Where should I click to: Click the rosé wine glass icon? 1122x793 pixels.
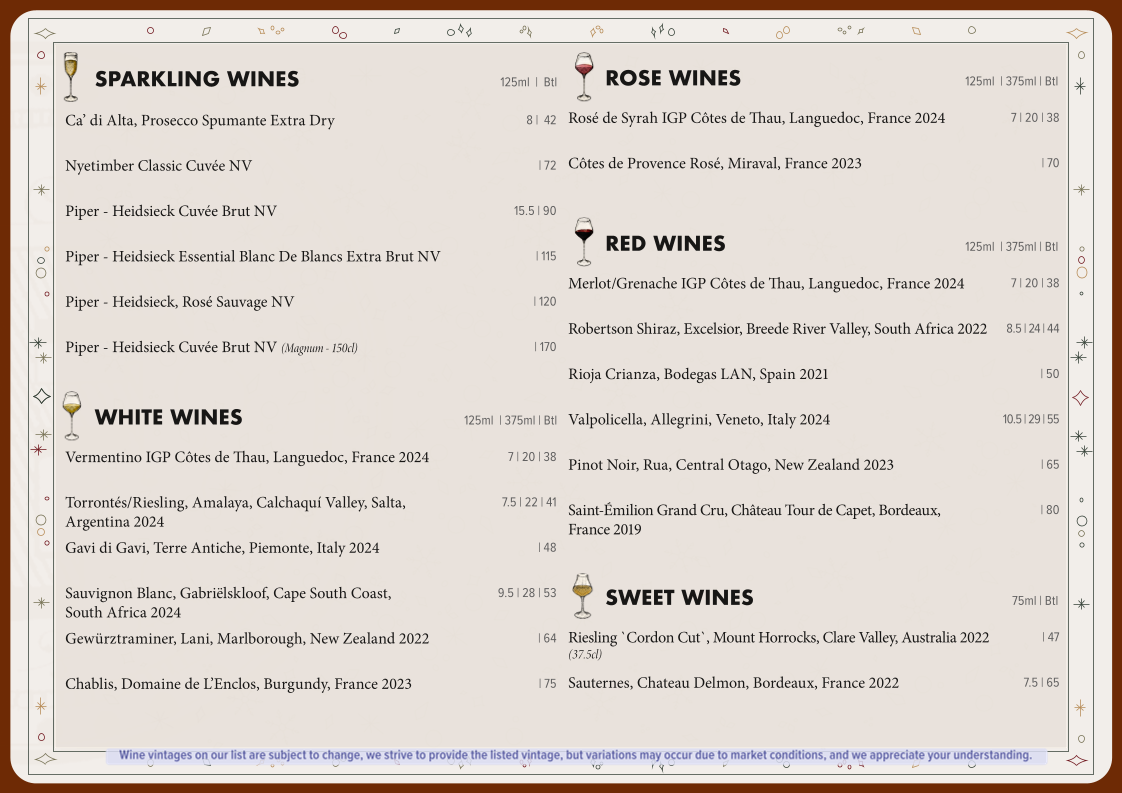click(584, 77)
